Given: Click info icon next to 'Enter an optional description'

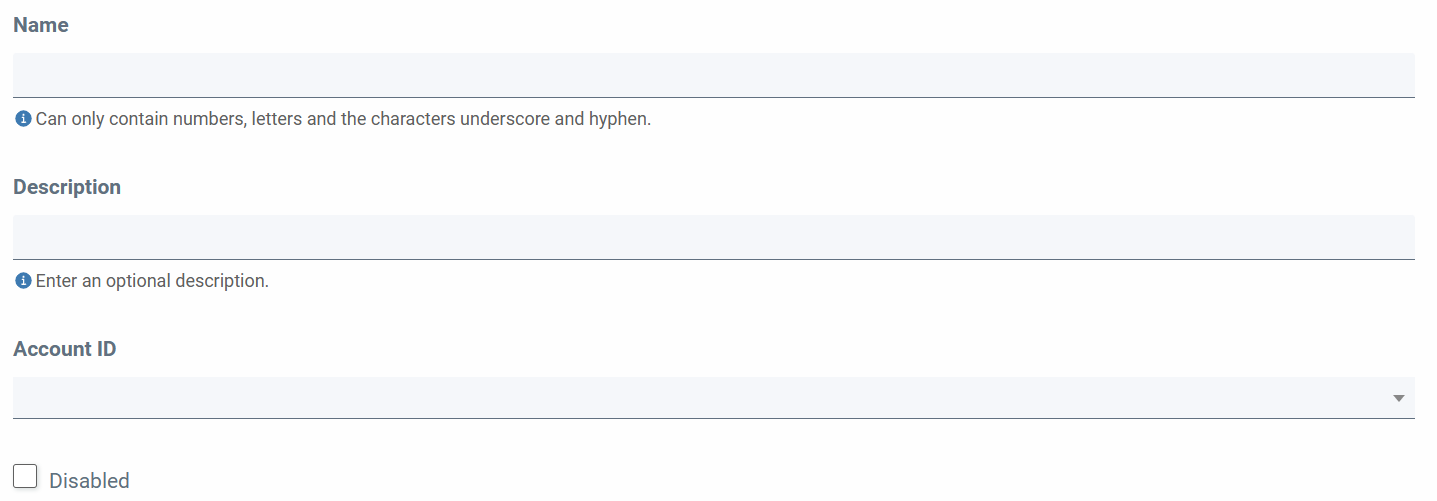Looking at the screenshot, I should click(x=23, y=281).
